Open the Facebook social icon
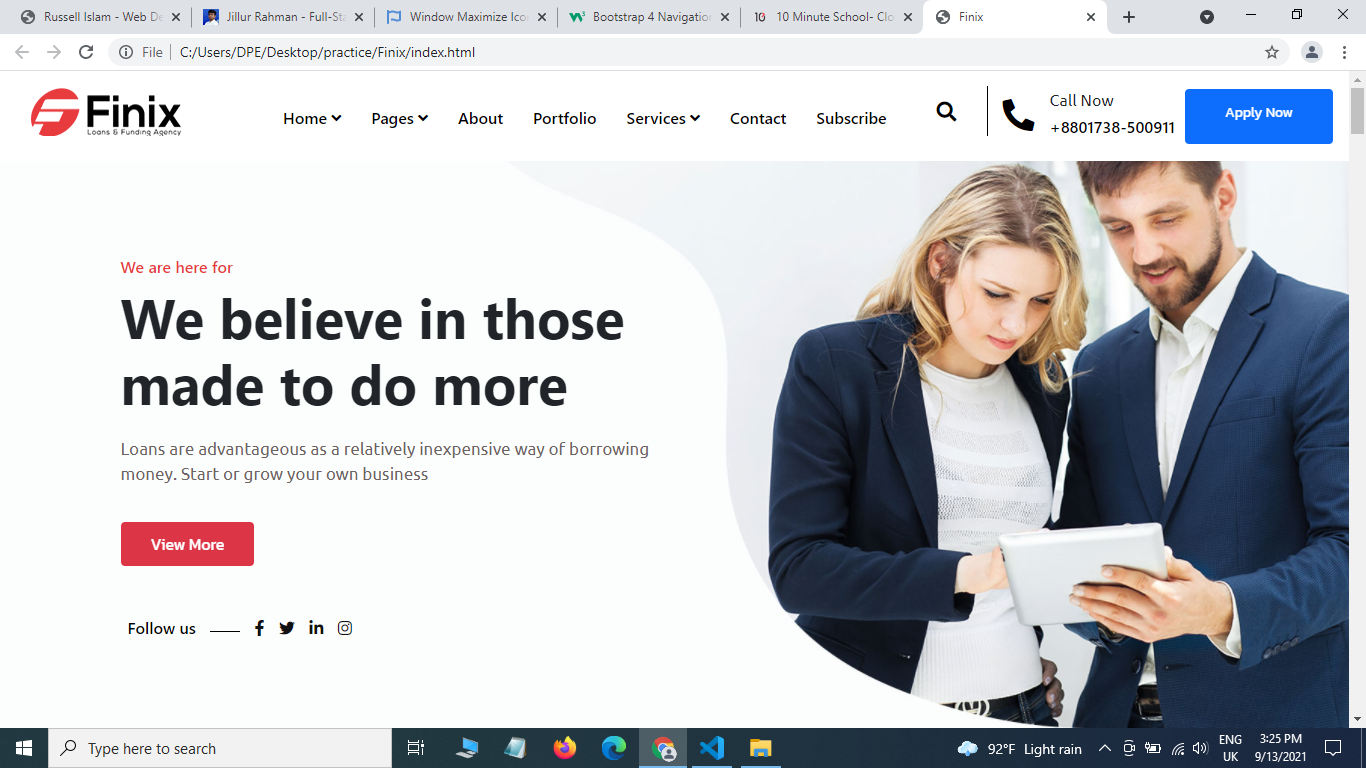 pyautogui.click(x=259, y=628)
